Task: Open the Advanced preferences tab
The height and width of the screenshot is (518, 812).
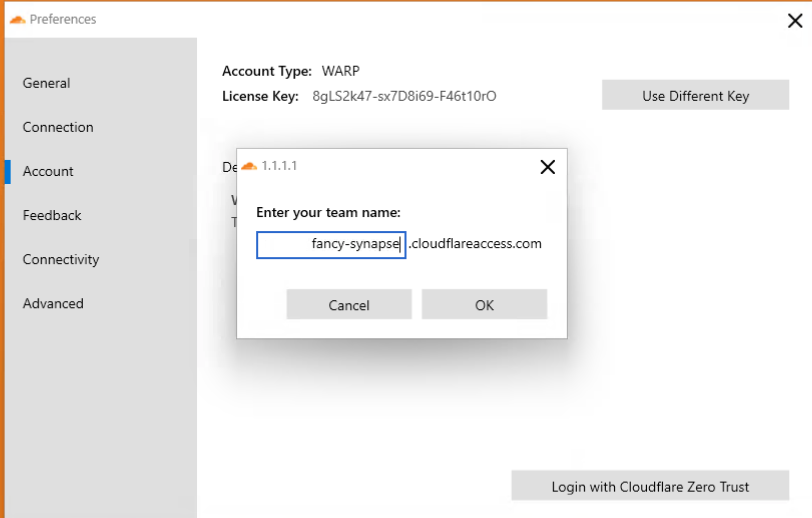Action: [x=53, y=303]
